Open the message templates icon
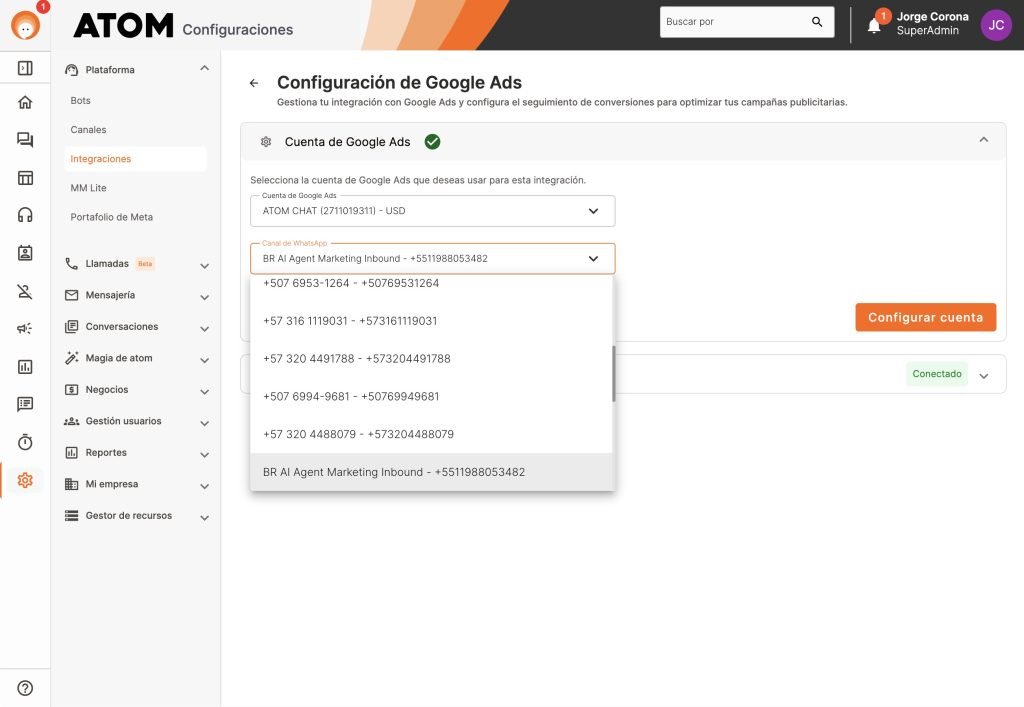The image size is (1024, 707). pyautogui.click(x=25, y=404)
